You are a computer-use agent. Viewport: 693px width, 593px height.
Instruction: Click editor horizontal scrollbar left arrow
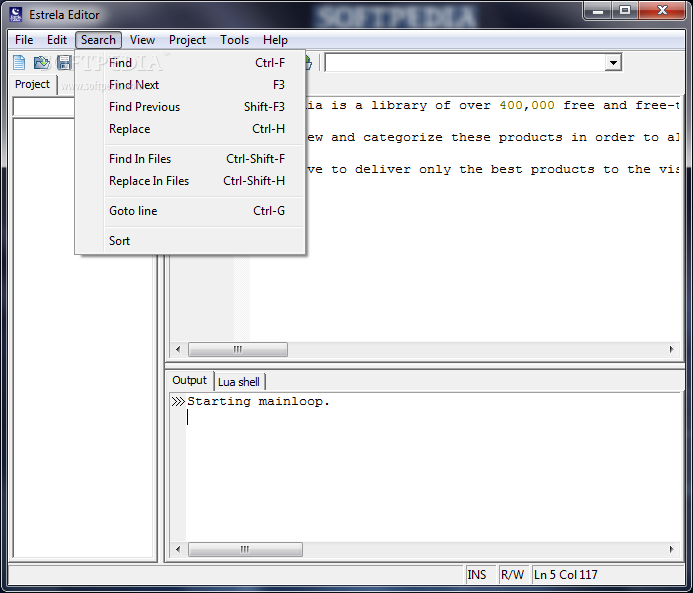178,350
